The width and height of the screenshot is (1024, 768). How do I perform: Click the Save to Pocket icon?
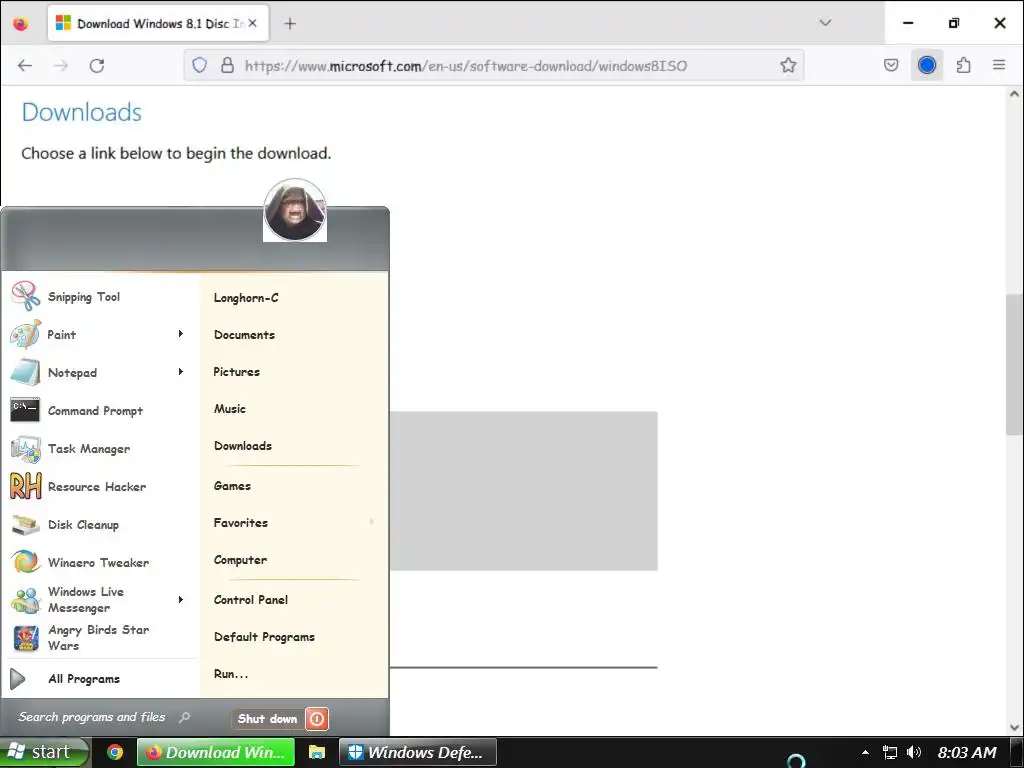click(891, 65)
